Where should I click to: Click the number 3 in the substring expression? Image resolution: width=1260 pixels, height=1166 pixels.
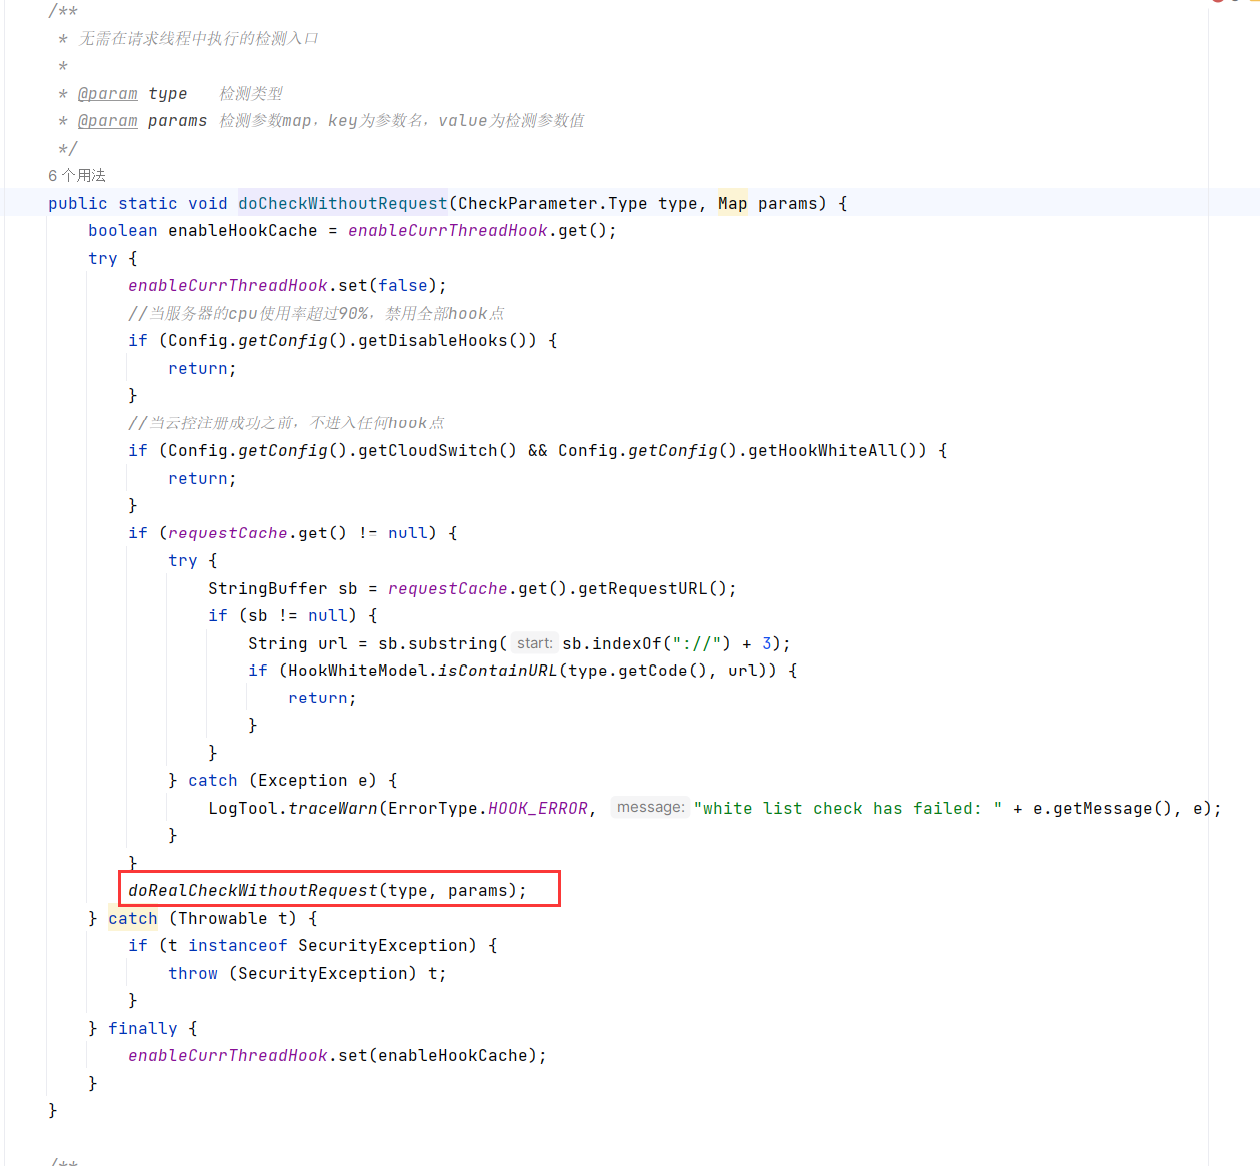click(x=767, y=643)
